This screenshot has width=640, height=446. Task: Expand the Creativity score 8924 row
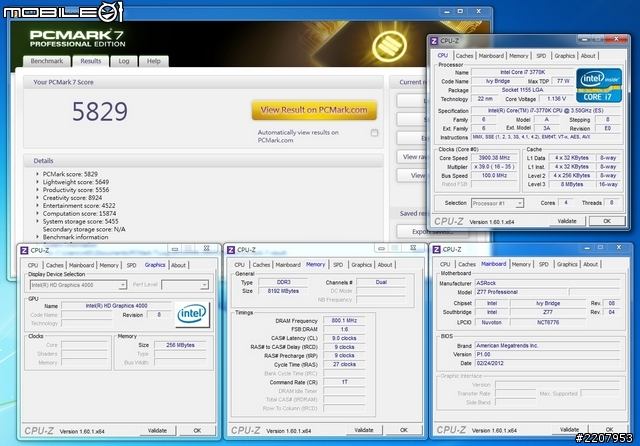coord(38,197)
